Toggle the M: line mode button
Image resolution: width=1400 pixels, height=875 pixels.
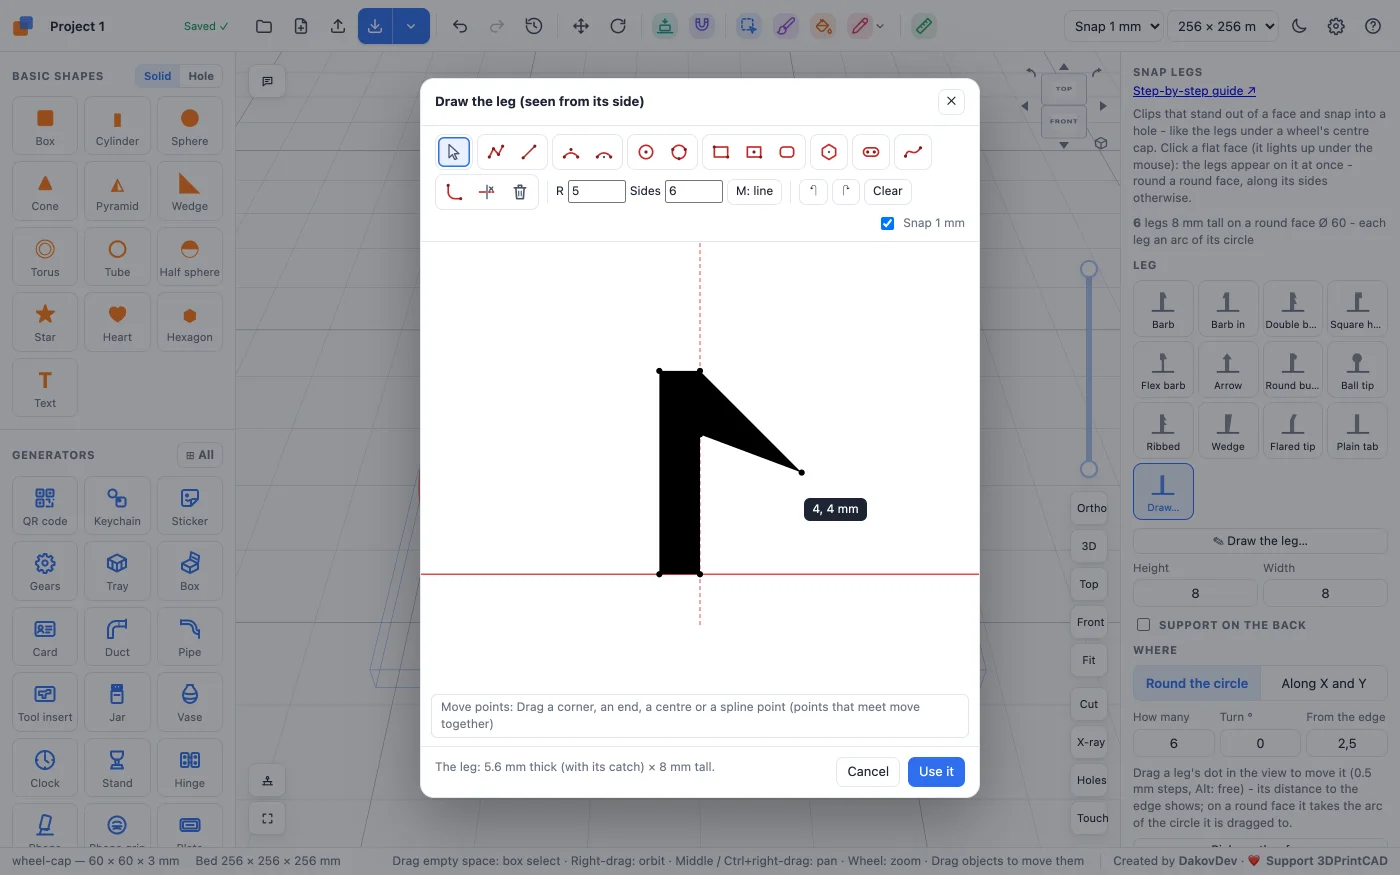(x=755, y=191)
